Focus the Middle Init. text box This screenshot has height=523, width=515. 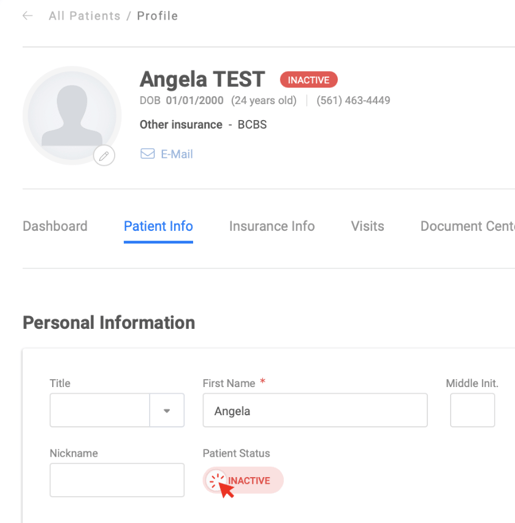pos(472,410)
